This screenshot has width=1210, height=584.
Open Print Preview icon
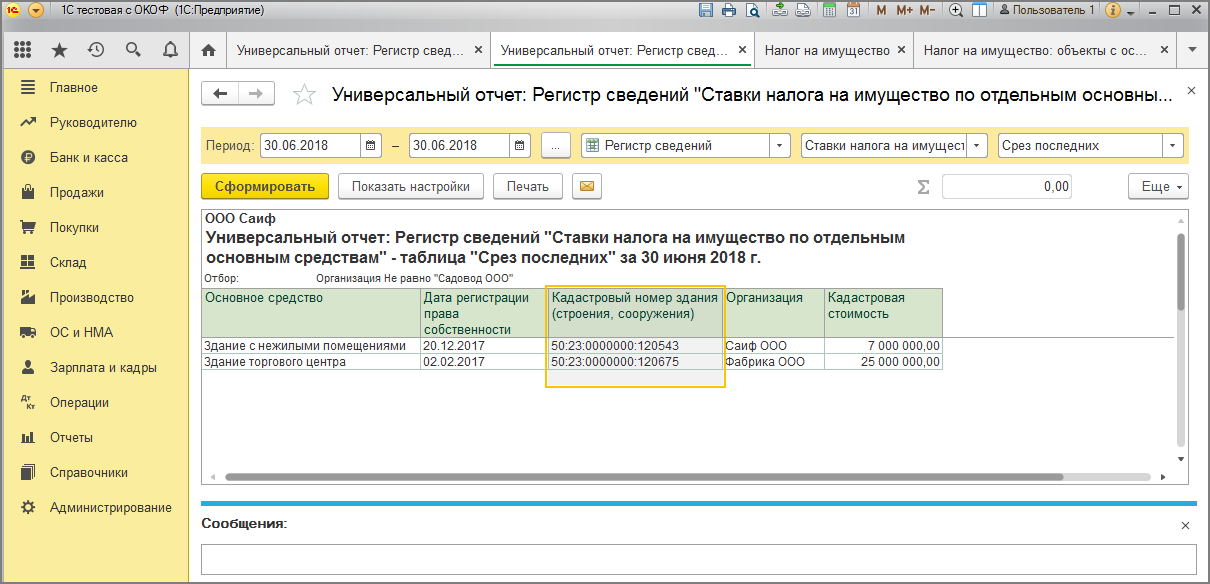752,10
